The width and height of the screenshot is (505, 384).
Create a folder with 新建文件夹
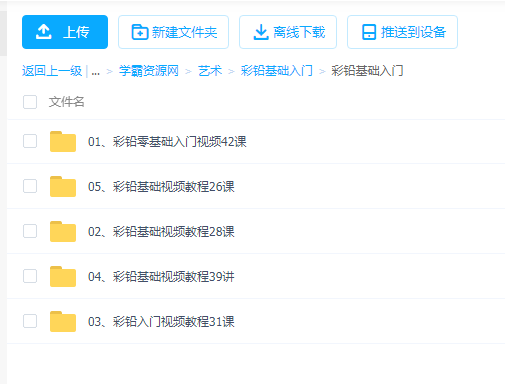[173, 32]
